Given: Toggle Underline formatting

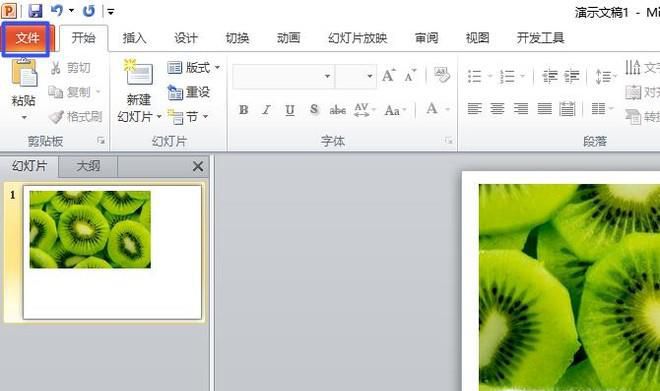Looking at the screenshot, I should pos(290,110).
